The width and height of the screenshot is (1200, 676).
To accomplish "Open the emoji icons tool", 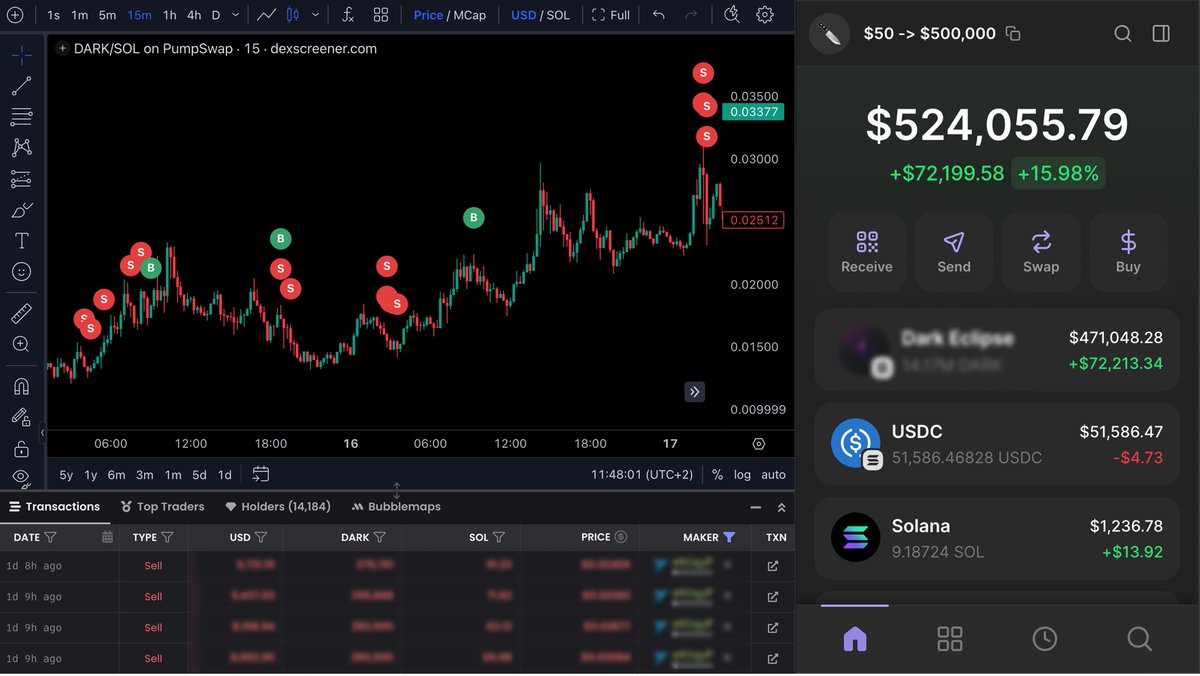I will pyautogui.click(x=21, y=272).
